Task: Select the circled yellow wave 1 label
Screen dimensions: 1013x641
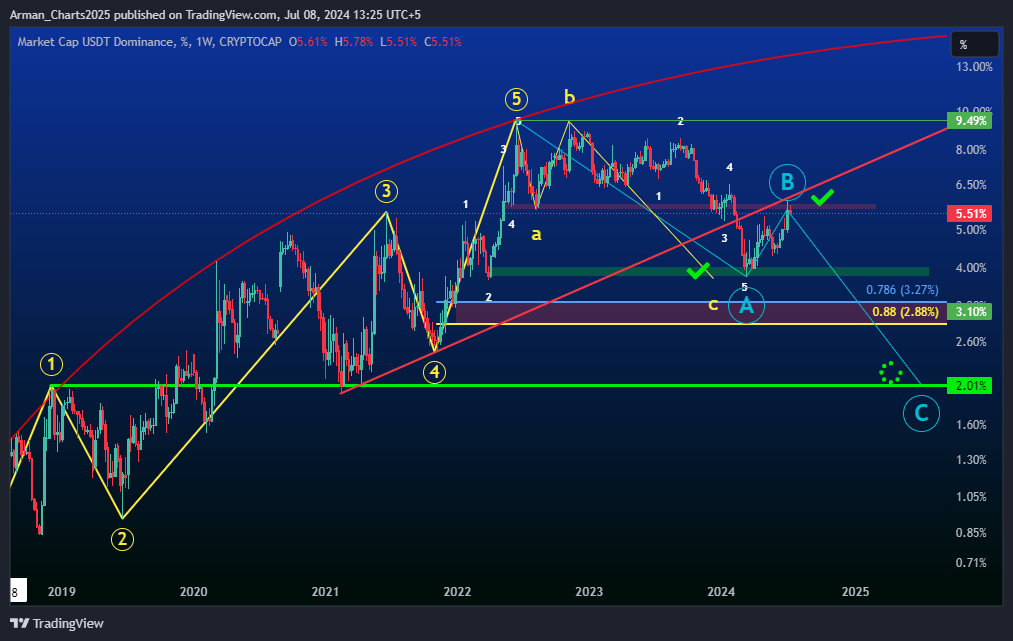Action: [x=52, y=364]
